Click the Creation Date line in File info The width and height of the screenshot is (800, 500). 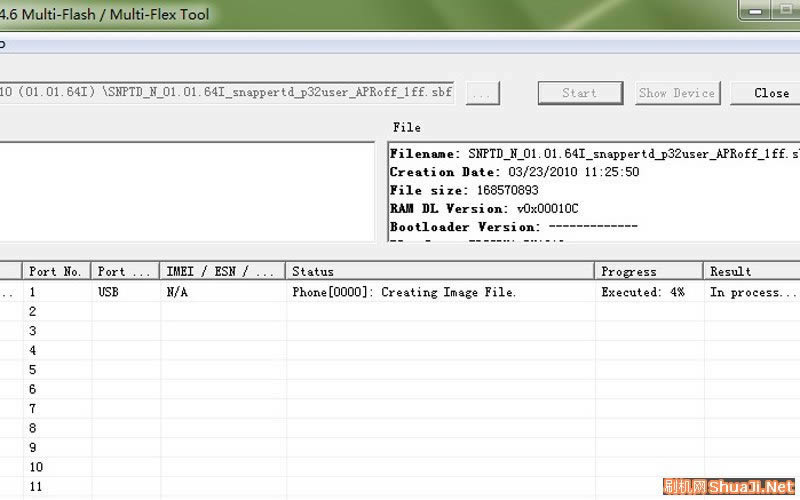(514, 172)
